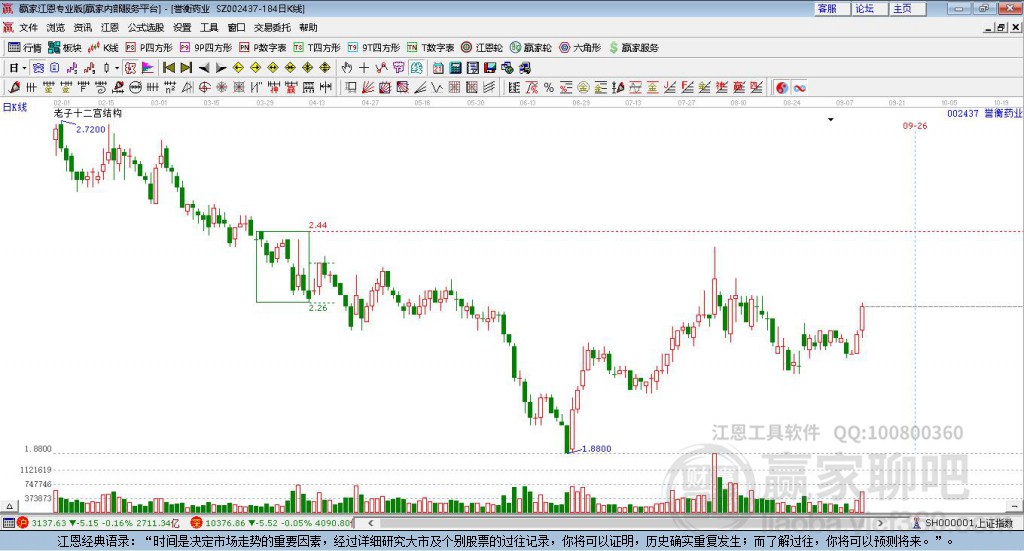Screen dimensions: 1024x551
Task: Open the 9P四方形 tool
Action: coord(206,48)
